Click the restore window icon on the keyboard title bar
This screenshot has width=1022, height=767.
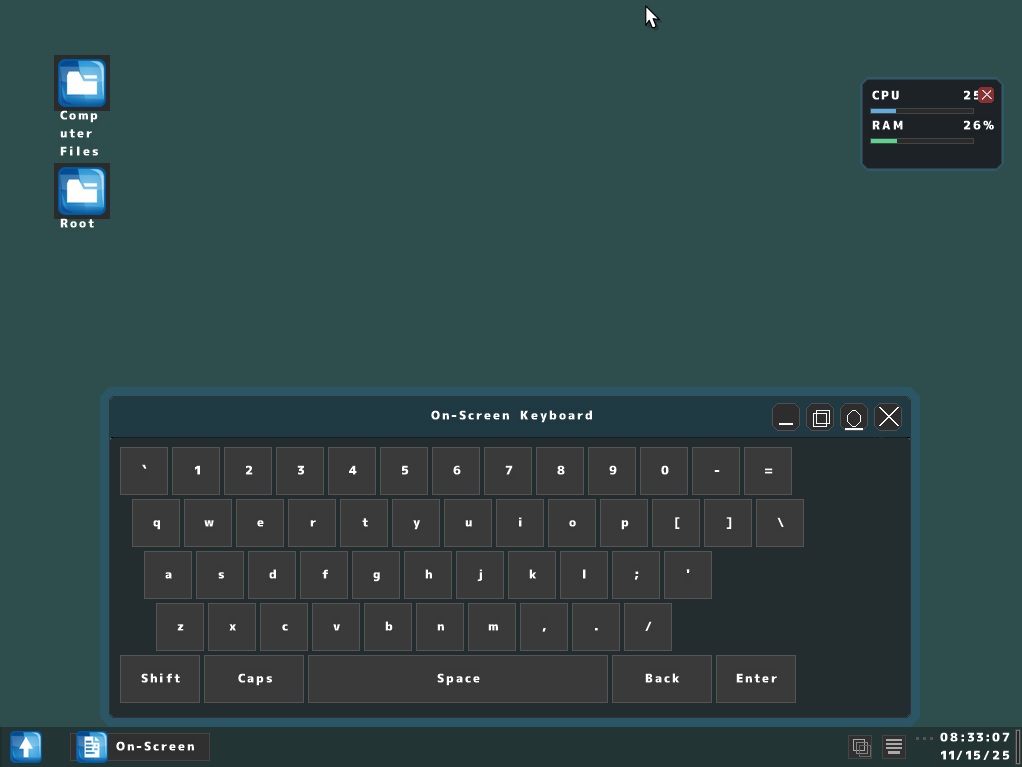click(820, 417)
